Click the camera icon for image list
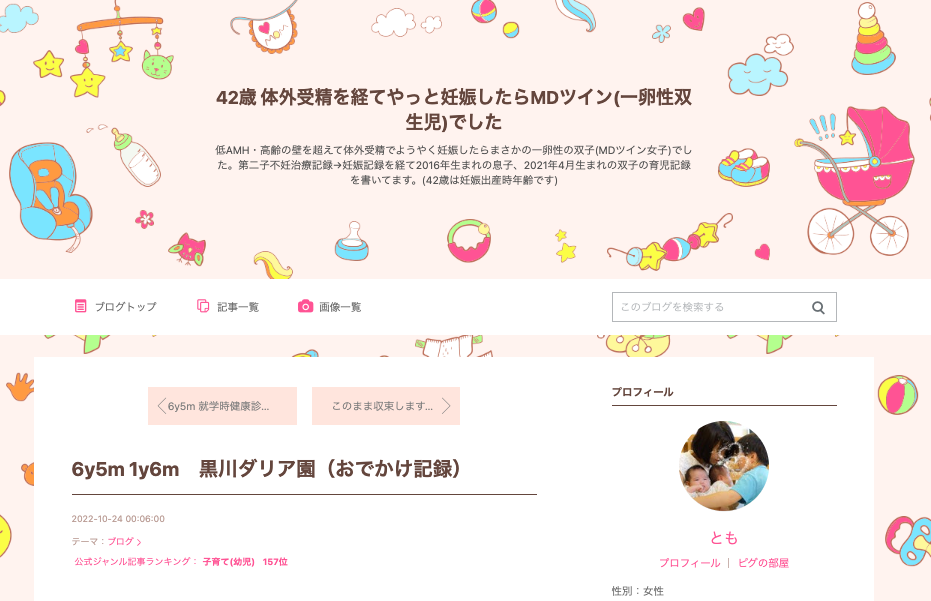Screen dimensions: 931x601 pyautogui.click(x=305, y=306)
